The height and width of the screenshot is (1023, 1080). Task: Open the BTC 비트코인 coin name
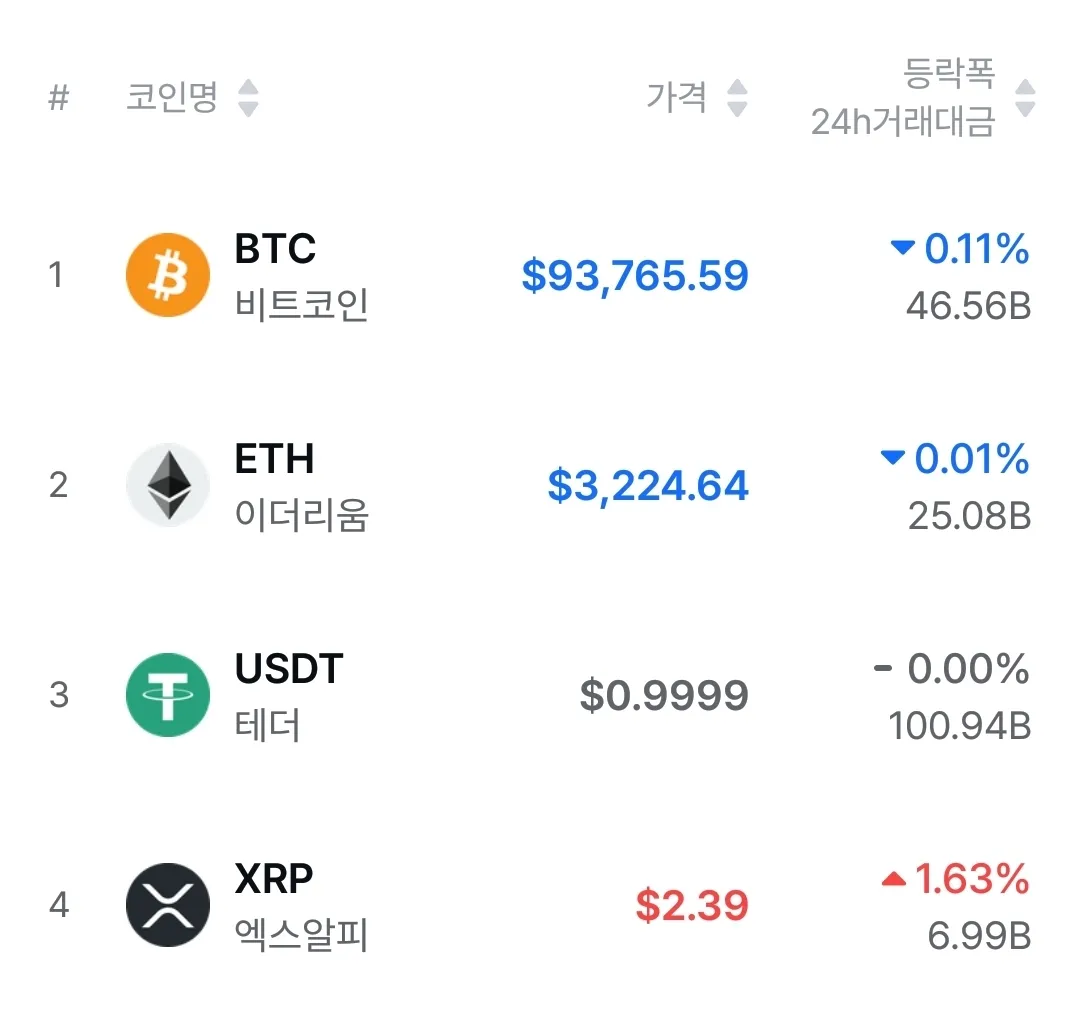[x=300, y=276]
